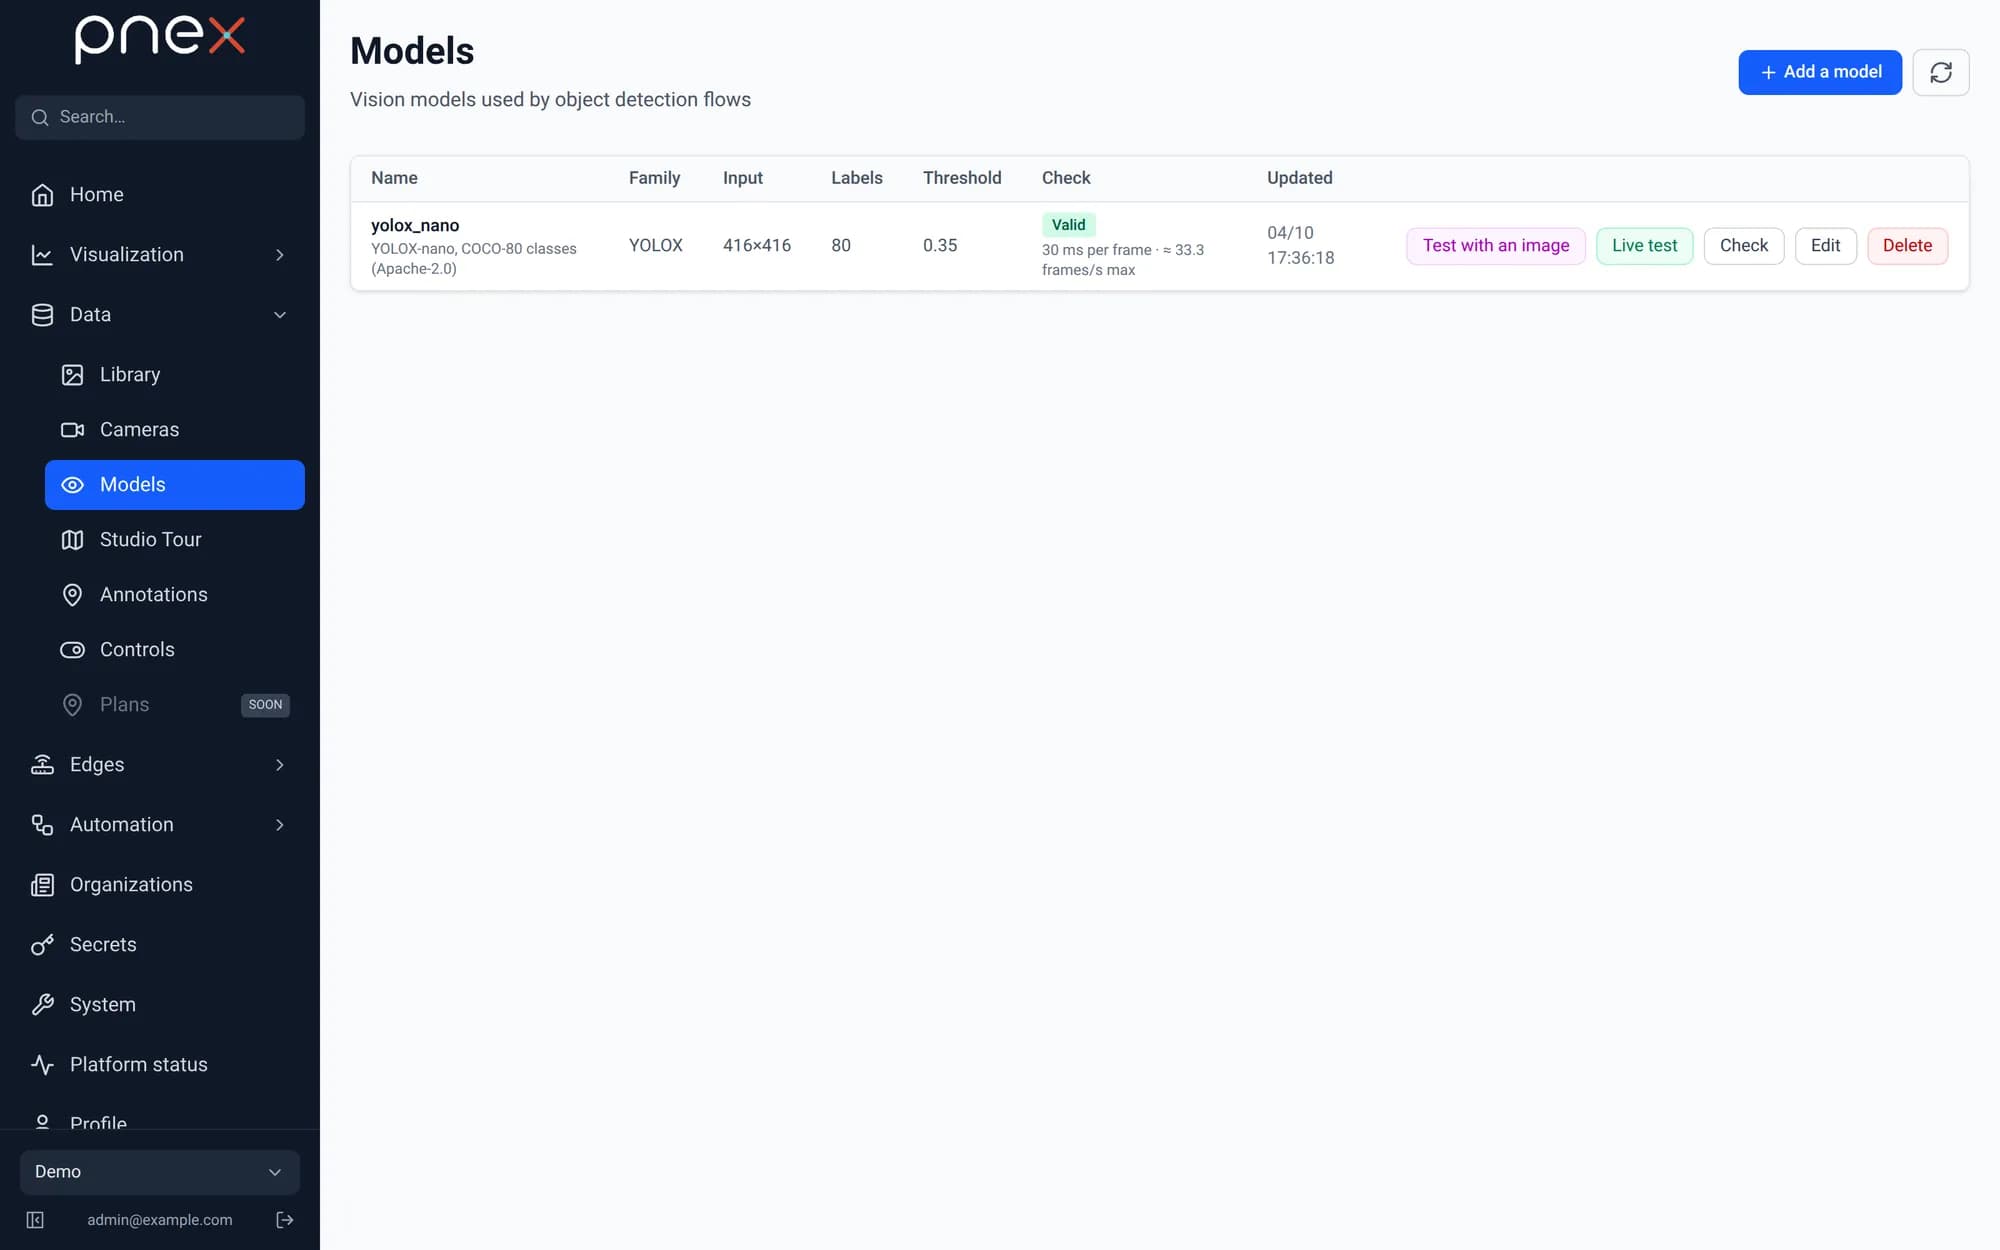
Task: Click Test with an image
Action: tap(1496, 246)
